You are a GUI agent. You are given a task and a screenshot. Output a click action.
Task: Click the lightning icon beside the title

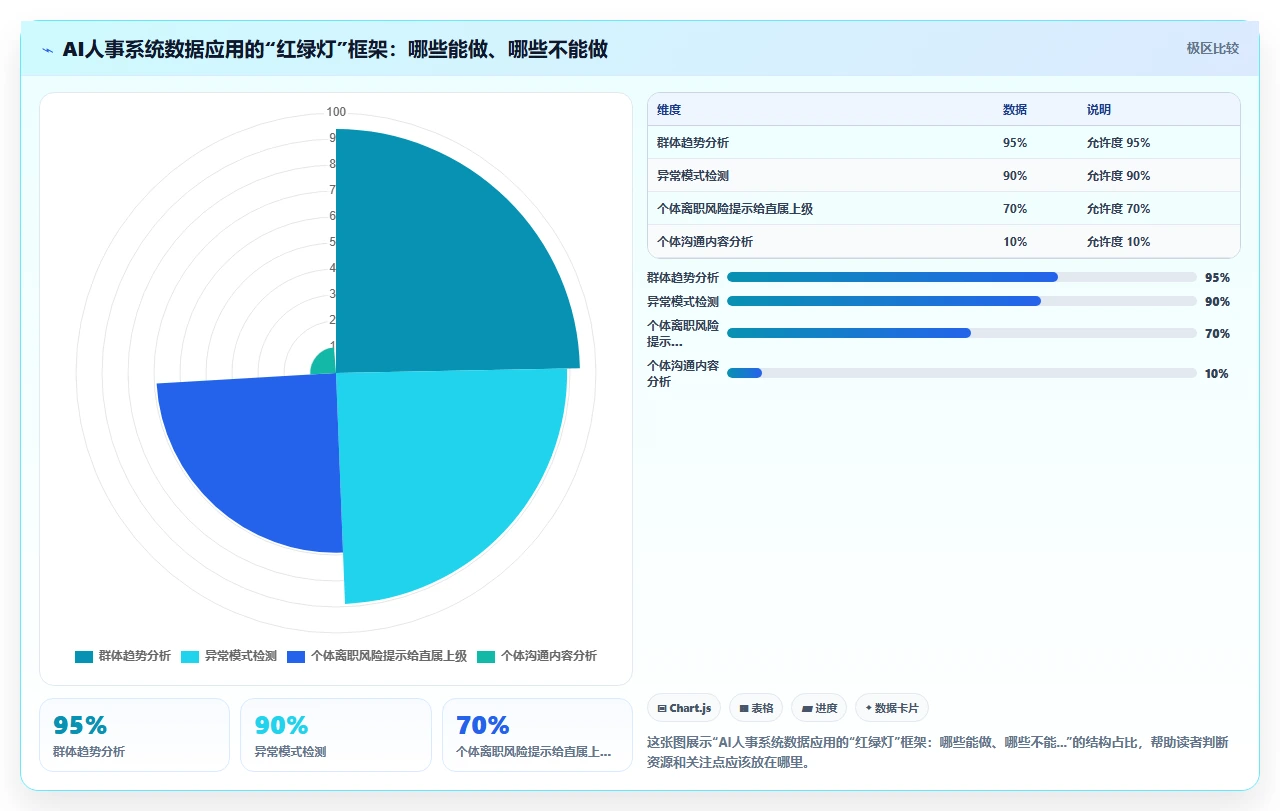[x=48, y=50]
